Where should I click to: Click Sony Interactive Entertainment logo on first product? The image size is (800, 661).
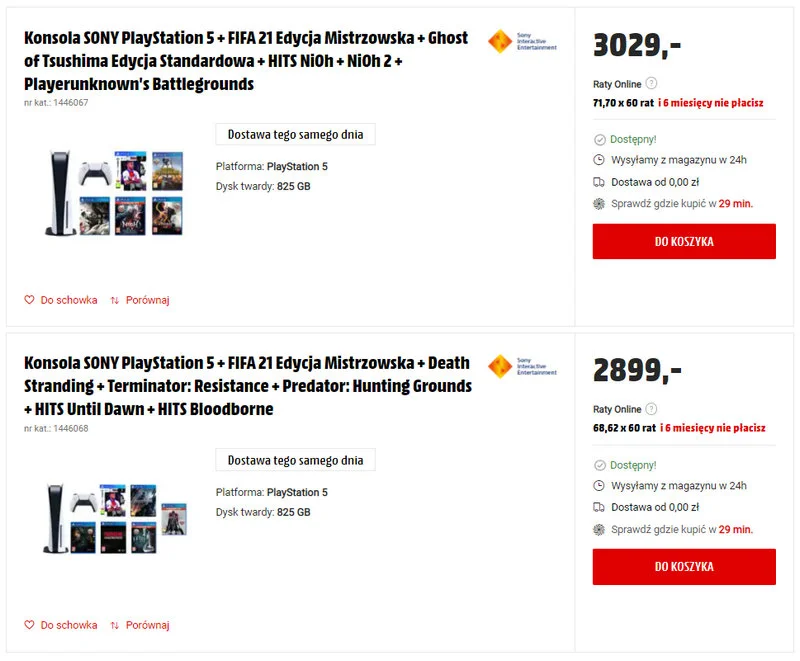521,41
